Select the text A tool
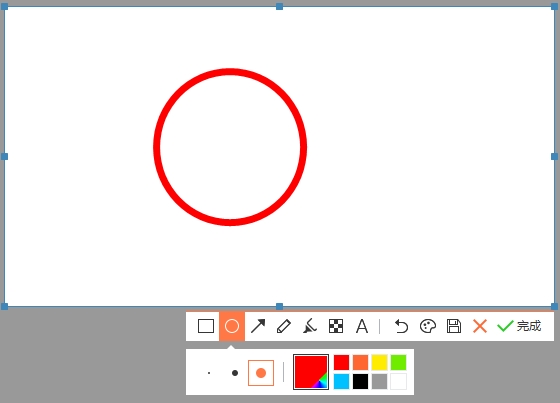This screenshot has height=403, width=560. (x=362, y=326)
